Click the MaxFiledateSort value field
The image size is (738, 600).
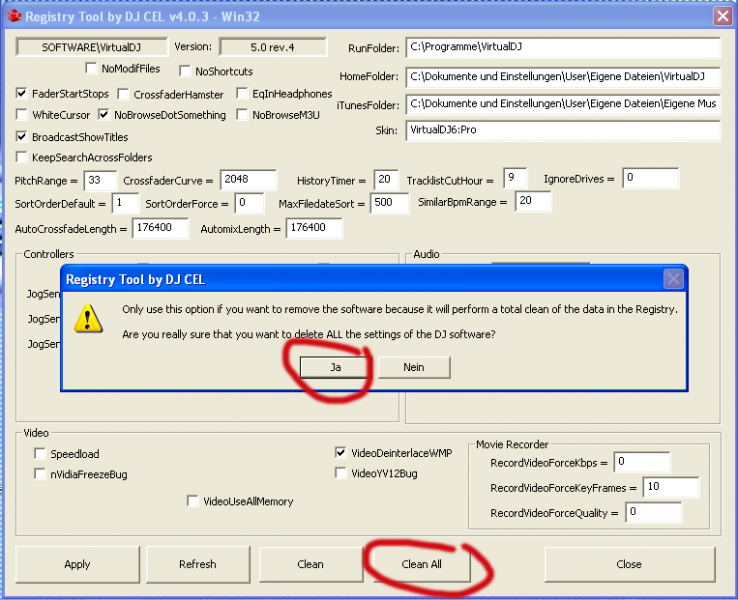point(389,203)
